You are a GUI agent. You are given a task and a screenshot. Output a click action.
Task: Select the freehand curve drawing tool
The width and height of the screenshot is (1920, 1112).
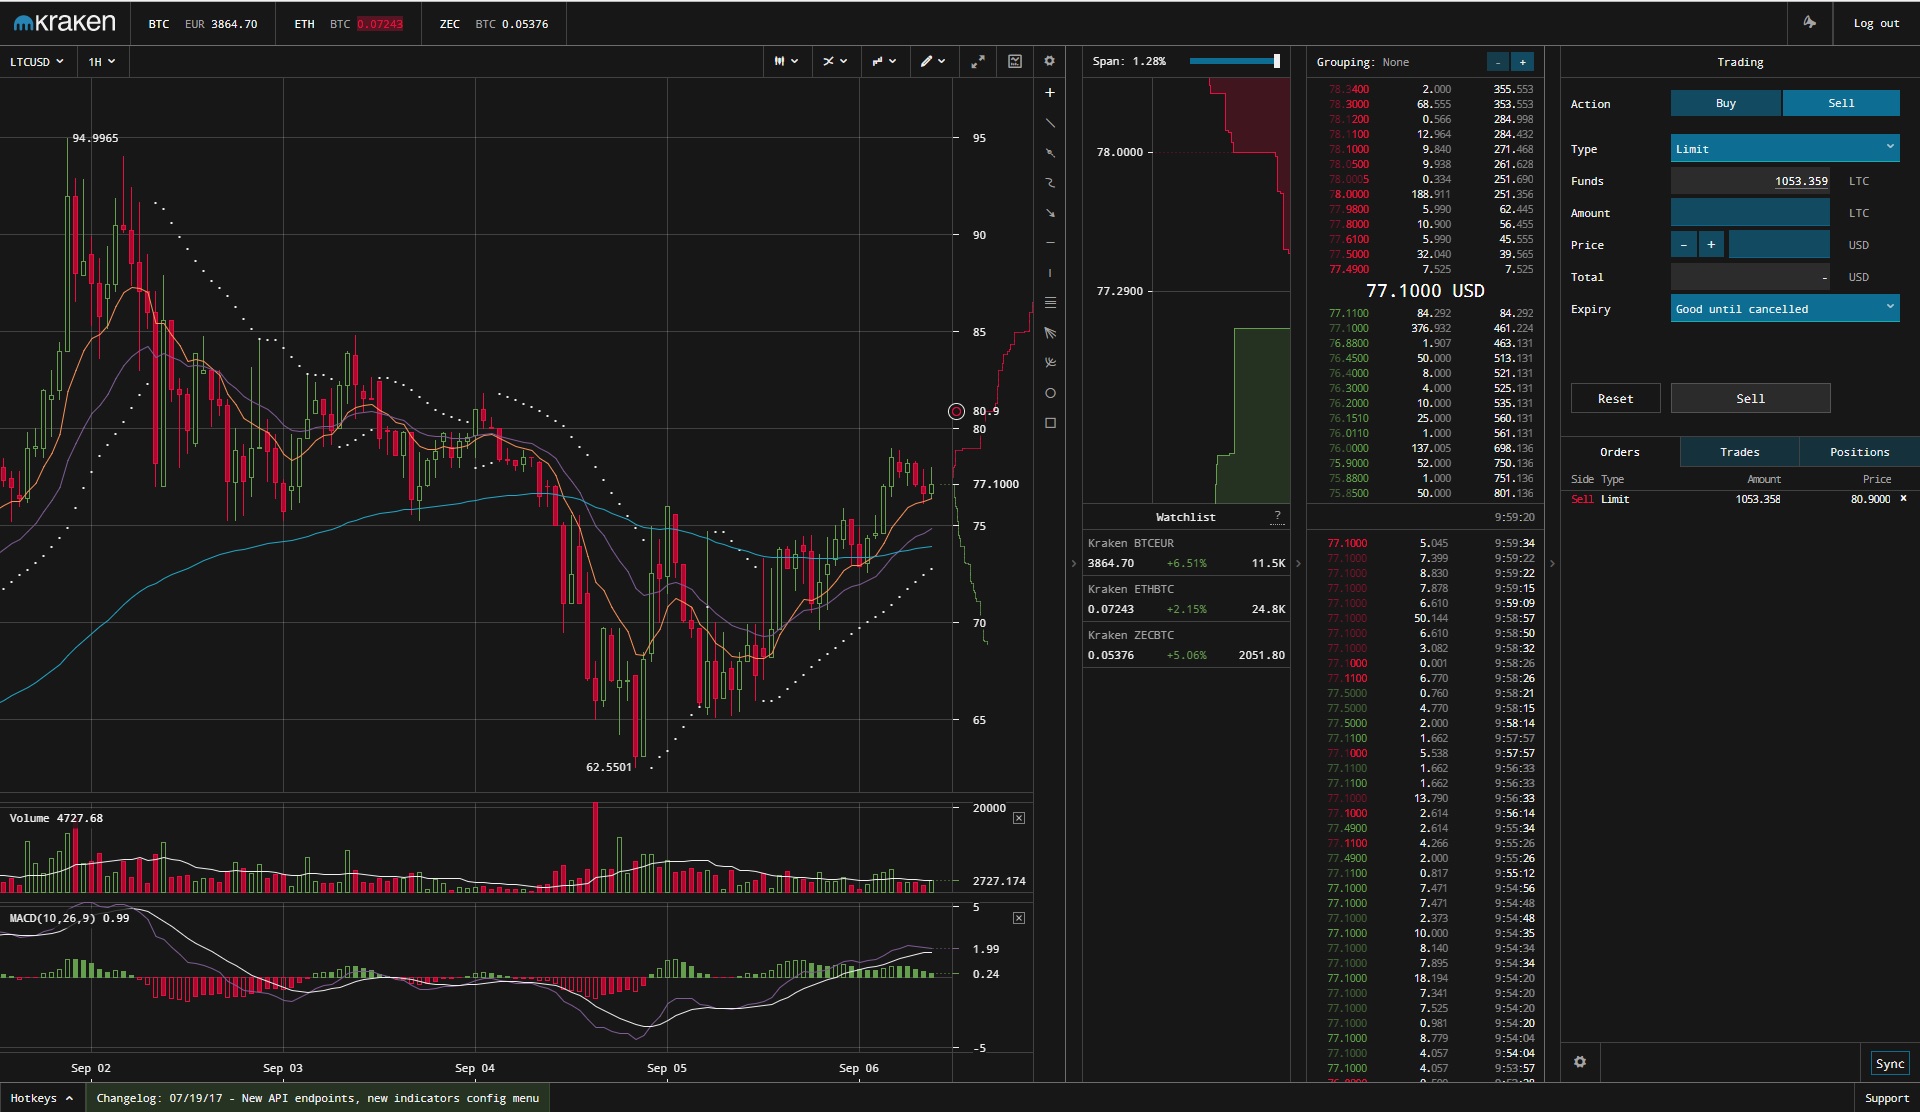coord(1050,183)
